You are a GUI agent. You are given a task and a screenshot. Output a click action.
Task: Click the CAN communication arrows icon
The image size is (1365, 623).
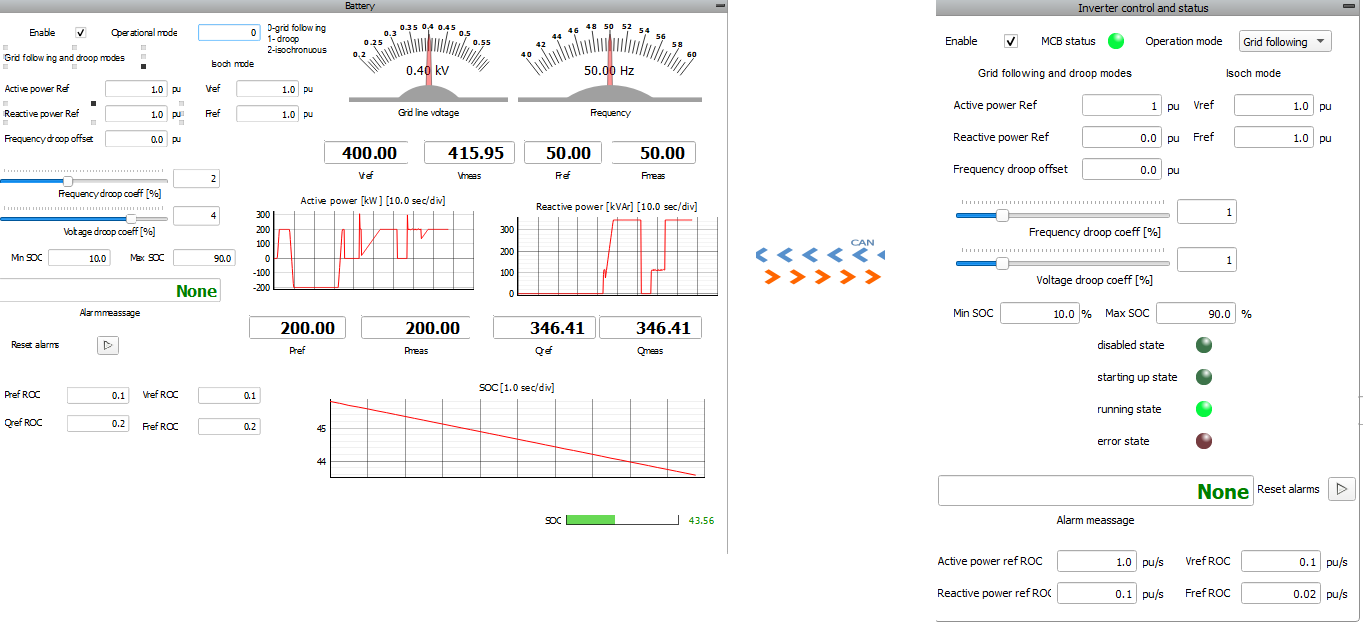(819, 265)
